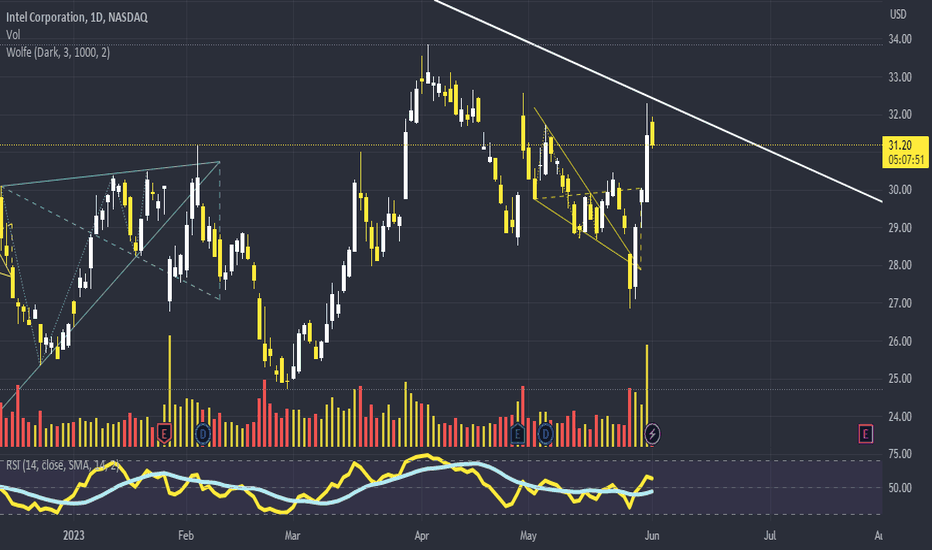Select the Intel Corporation symbol title

[77, 17]
